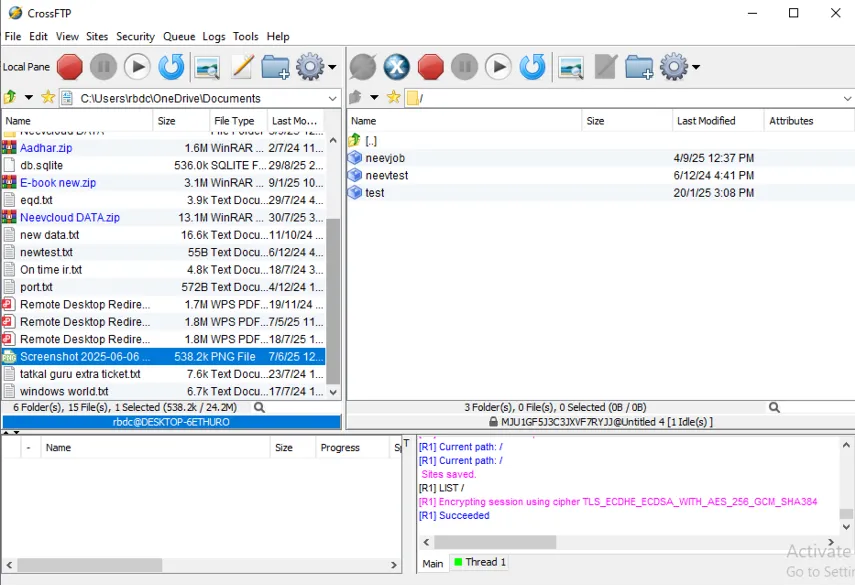Refresh the remote file listing

[x=532, y=67]
